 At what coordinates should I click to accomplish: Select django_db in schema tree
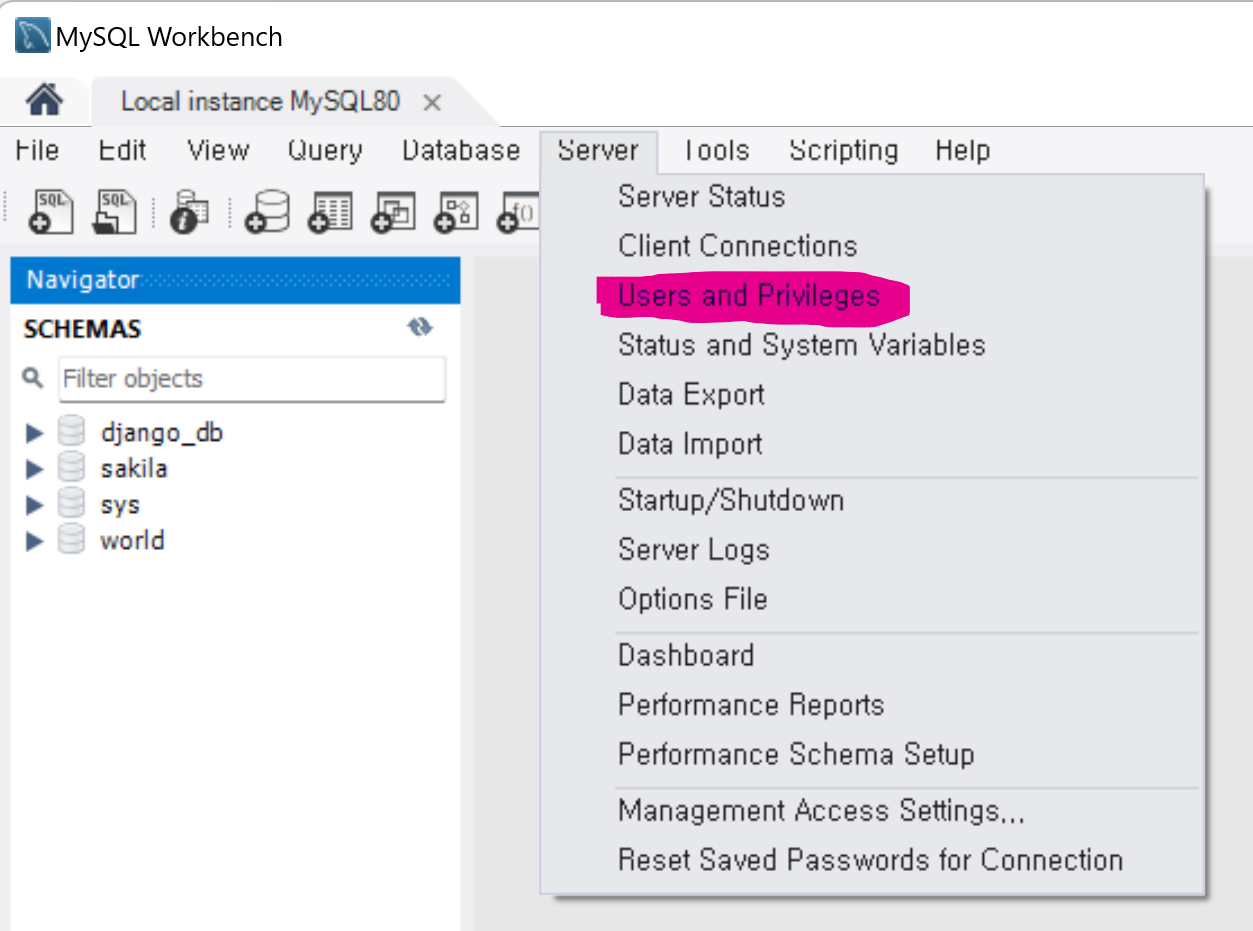pyautogui.click(x=161, y=433)
